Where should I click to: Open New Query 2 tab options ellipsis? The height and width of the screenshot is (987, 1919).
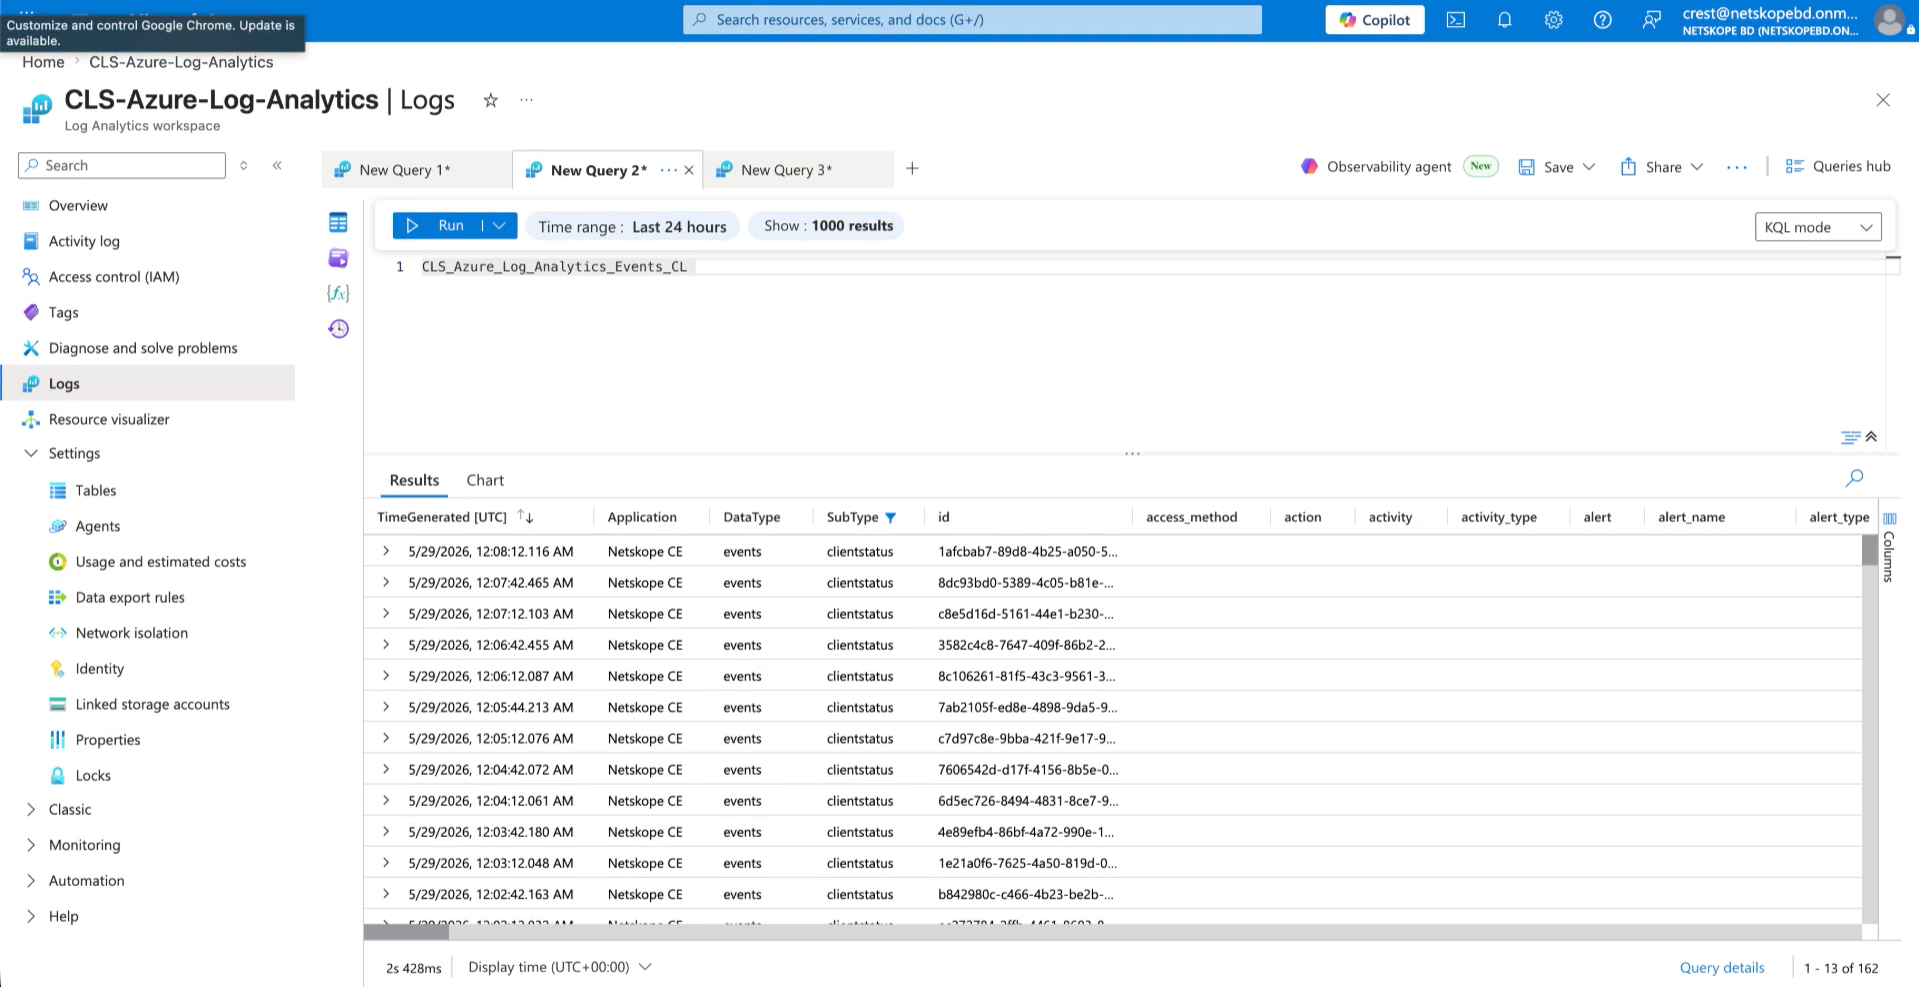point(668,170)
